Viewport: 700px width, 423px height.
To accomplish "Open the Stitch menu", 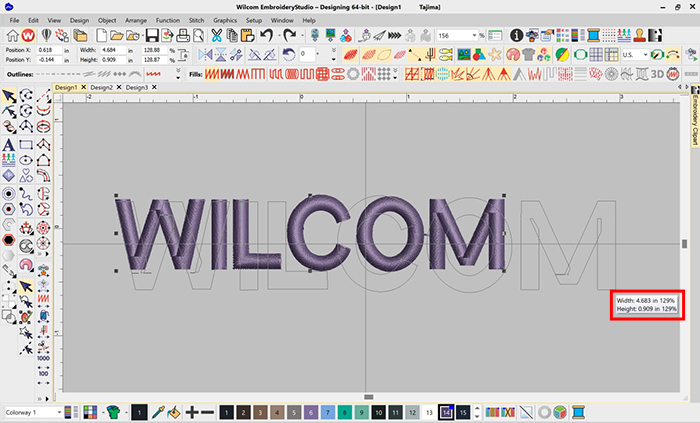I will [x=196, y=20].
